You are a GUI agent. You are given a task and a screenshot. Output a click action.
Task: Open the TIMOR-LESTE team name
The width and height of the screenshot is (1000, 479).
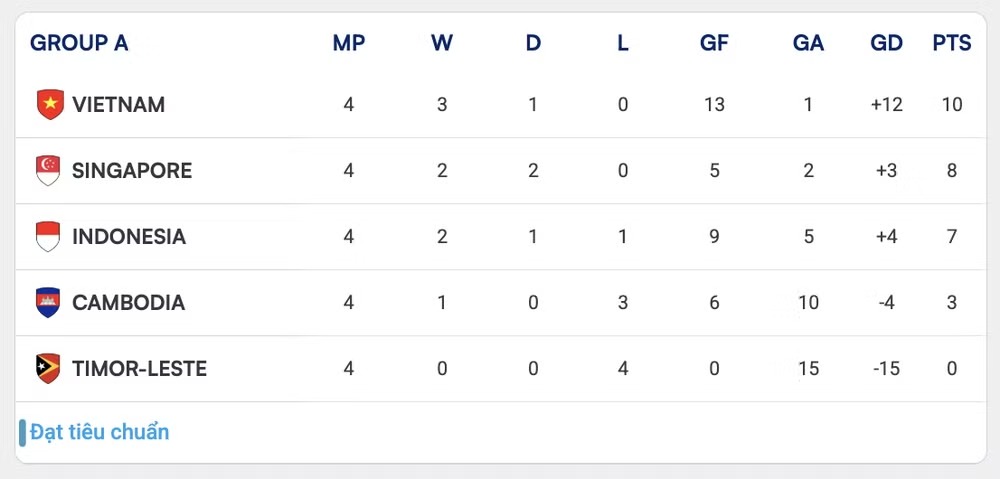click(140, 369)
